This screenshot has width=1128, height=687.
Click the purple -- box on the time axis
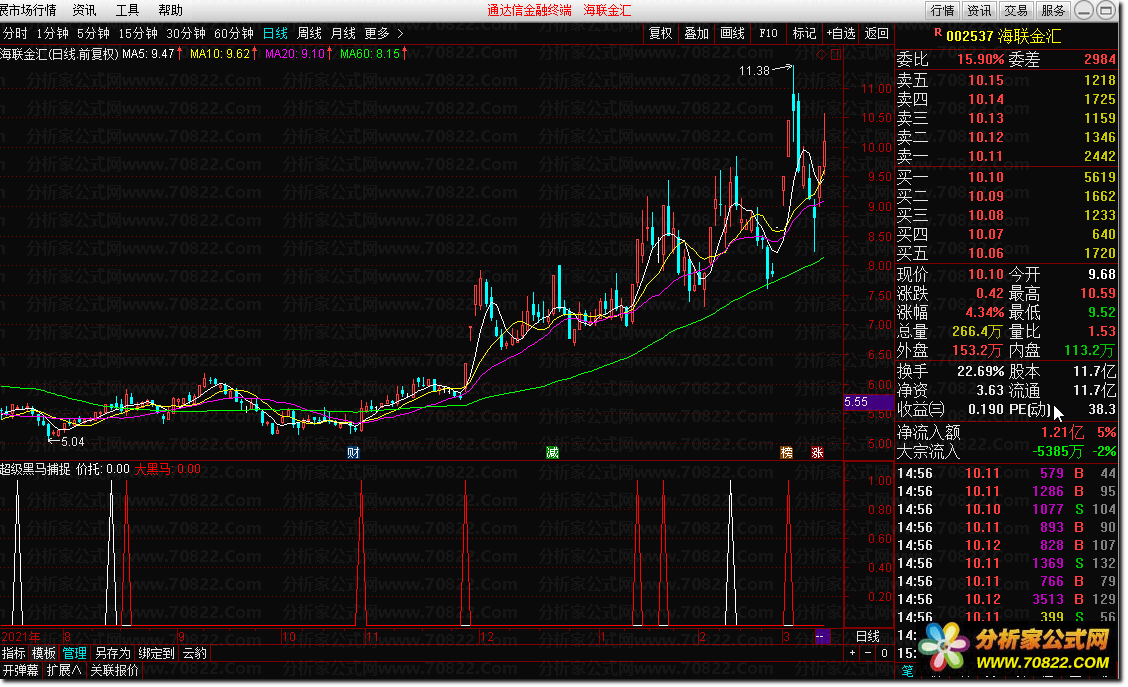822,637
